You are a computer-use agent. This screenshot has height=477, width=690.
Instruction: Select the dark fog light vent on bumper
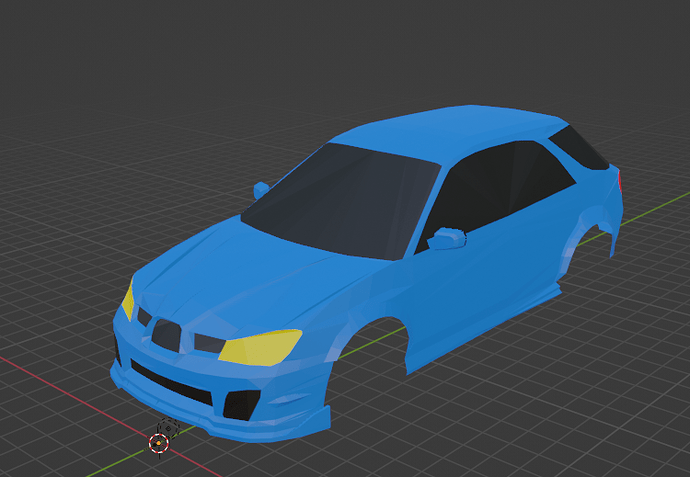point(240,403)
